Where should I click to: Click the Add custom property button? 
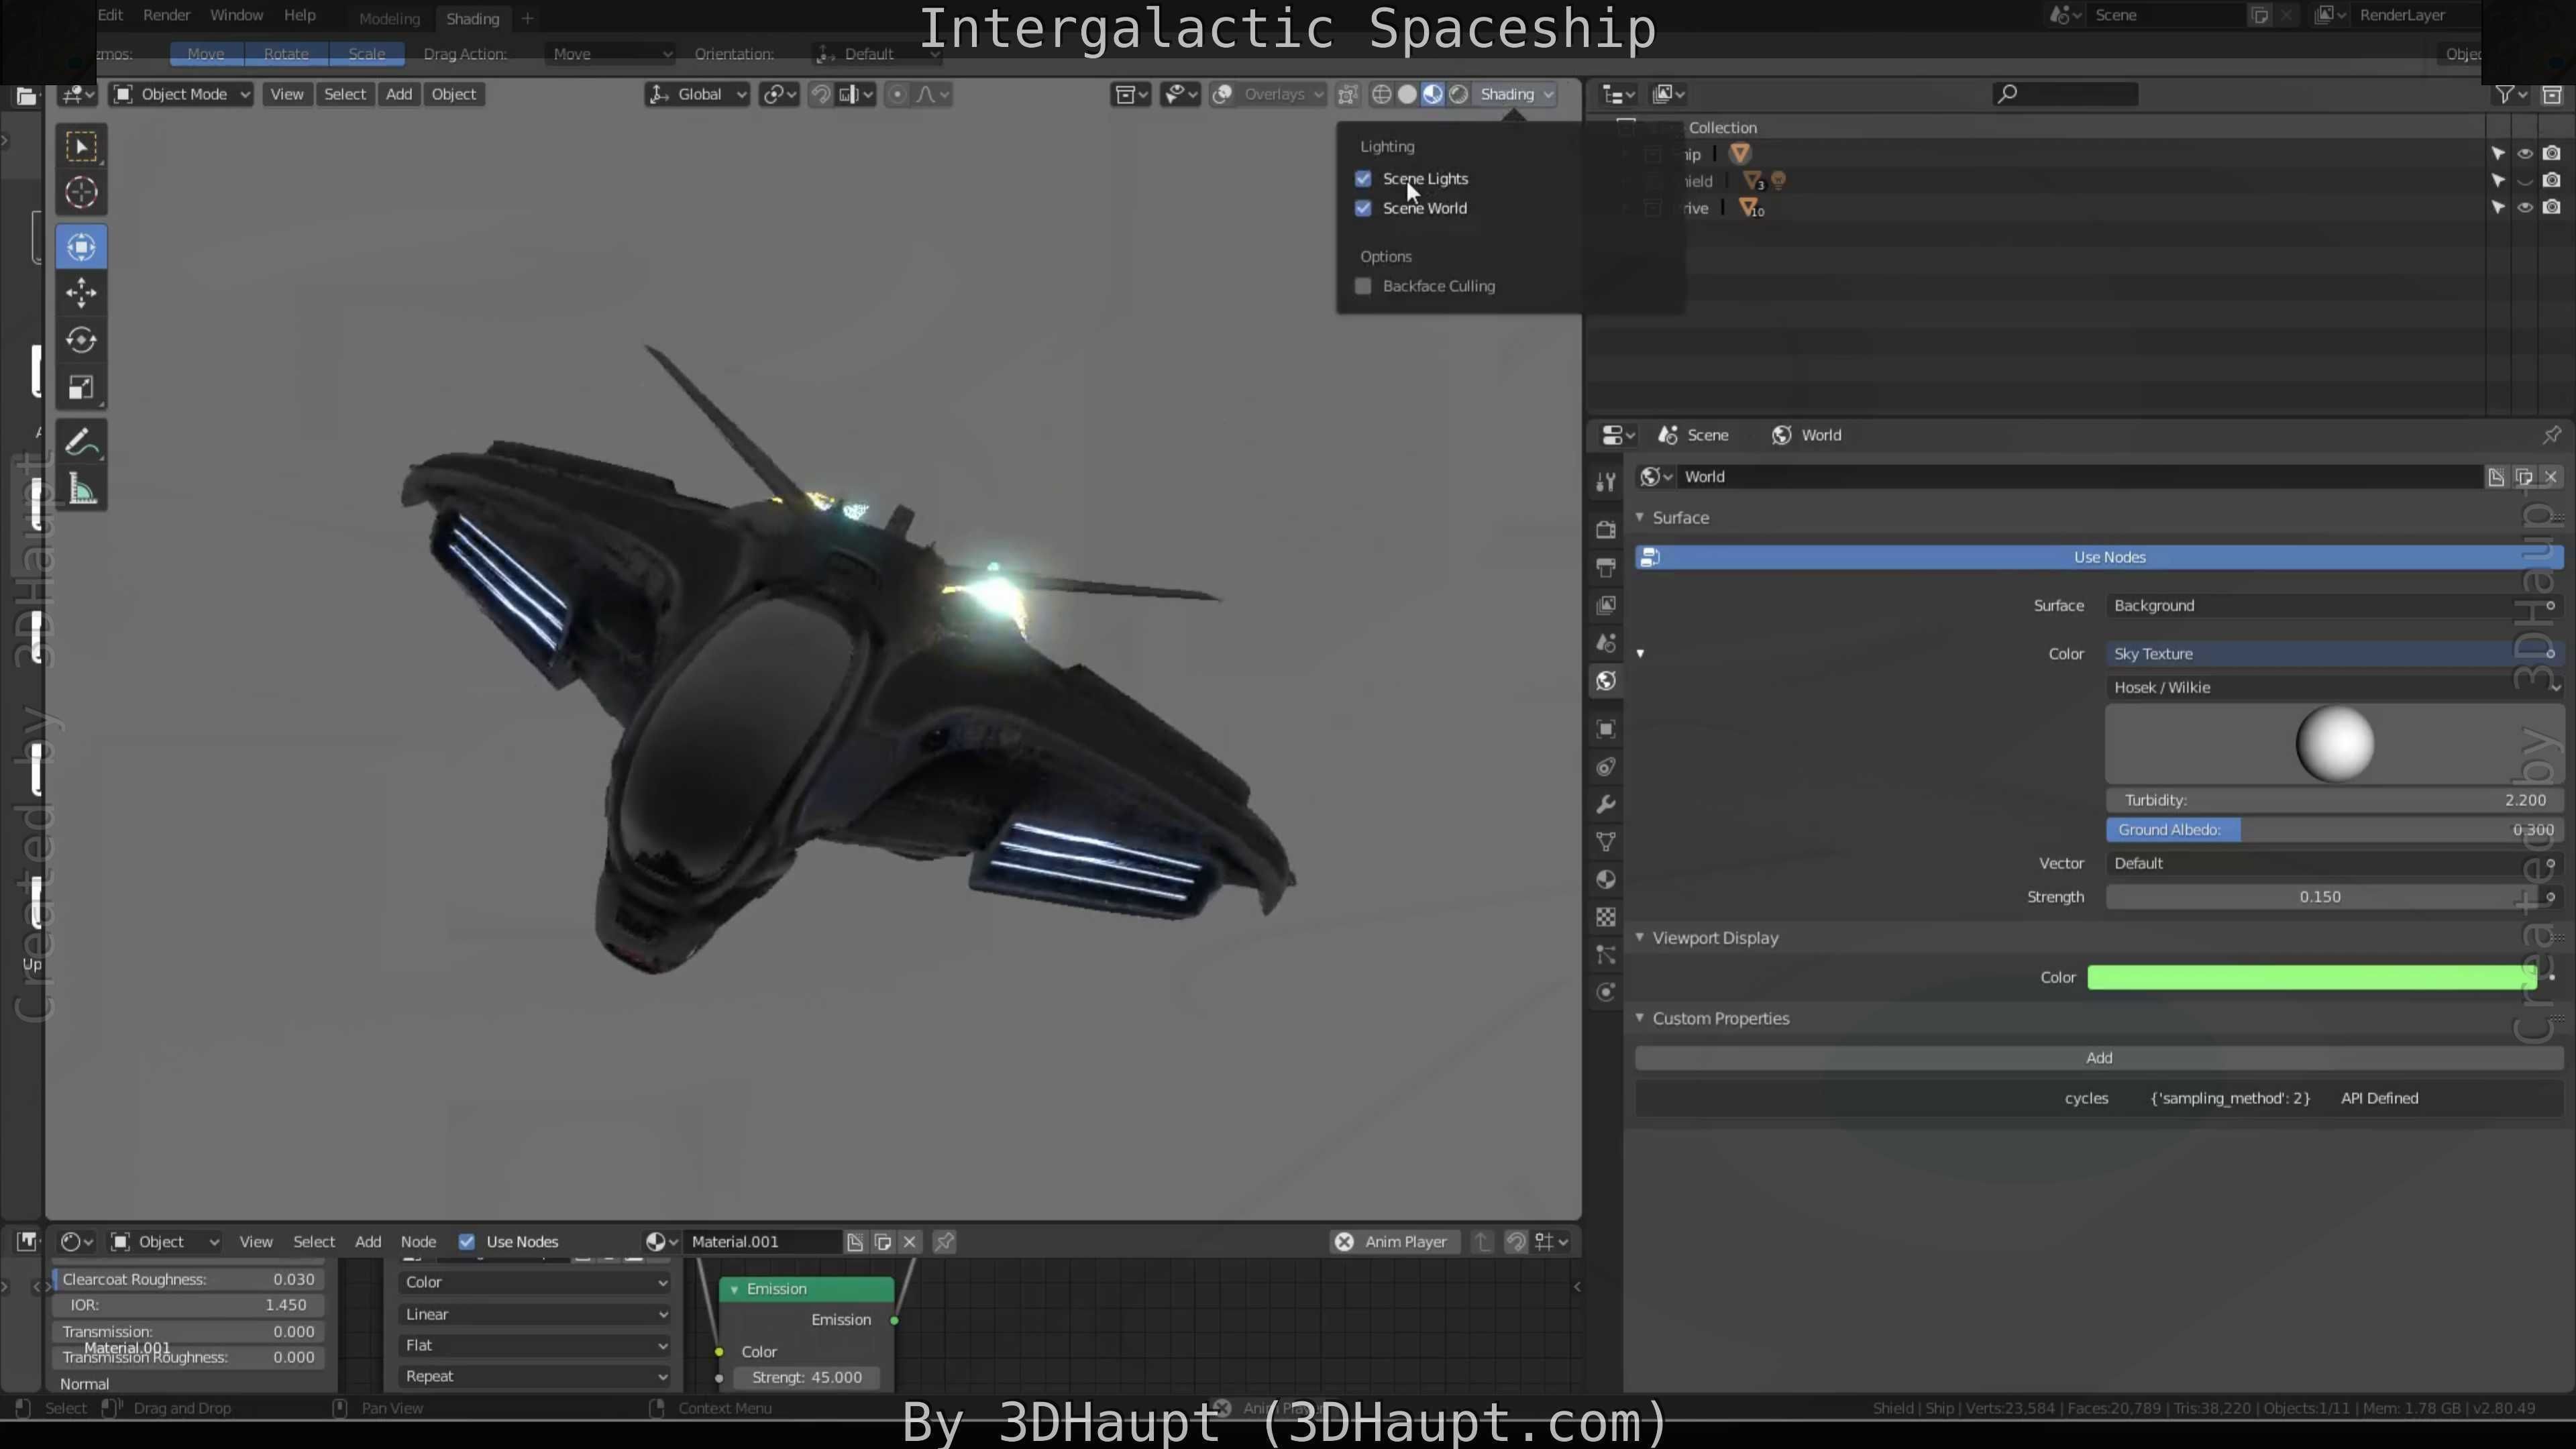tap(2098, 1058)
